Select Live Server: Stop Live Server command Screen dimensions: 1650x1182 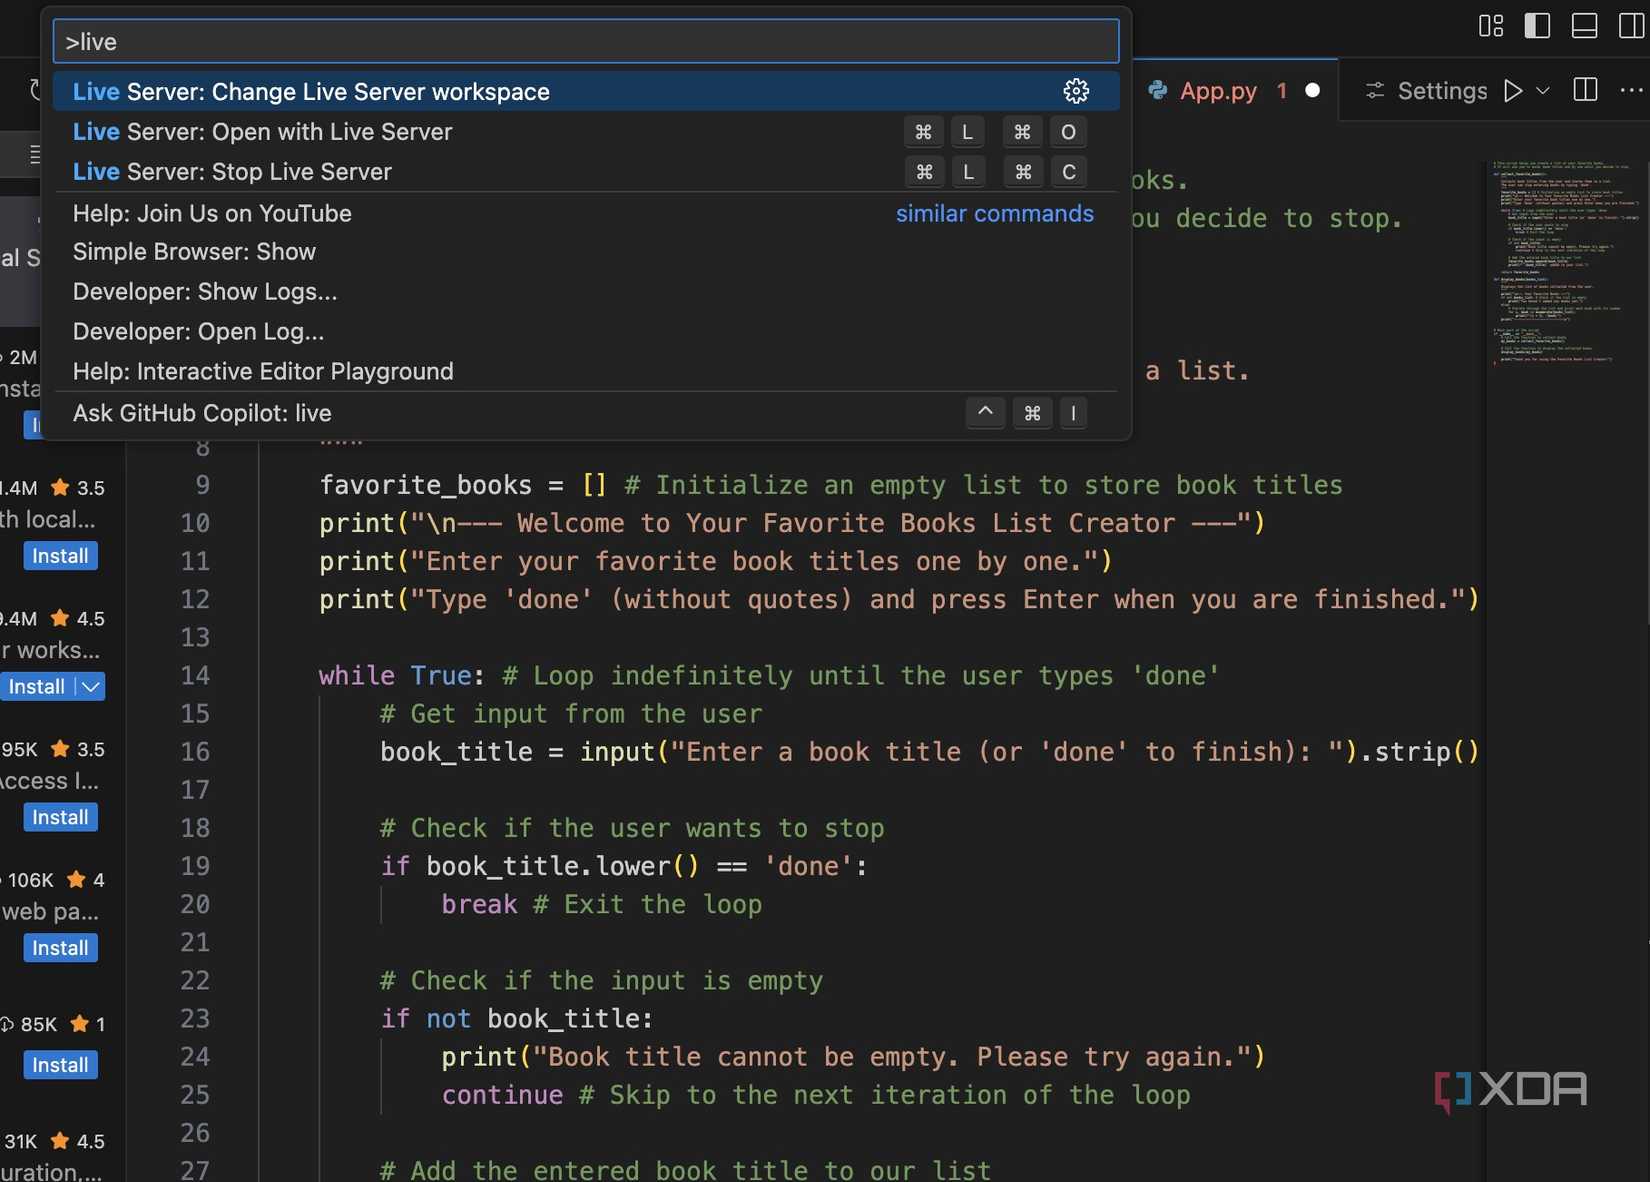tap(231, 172)
